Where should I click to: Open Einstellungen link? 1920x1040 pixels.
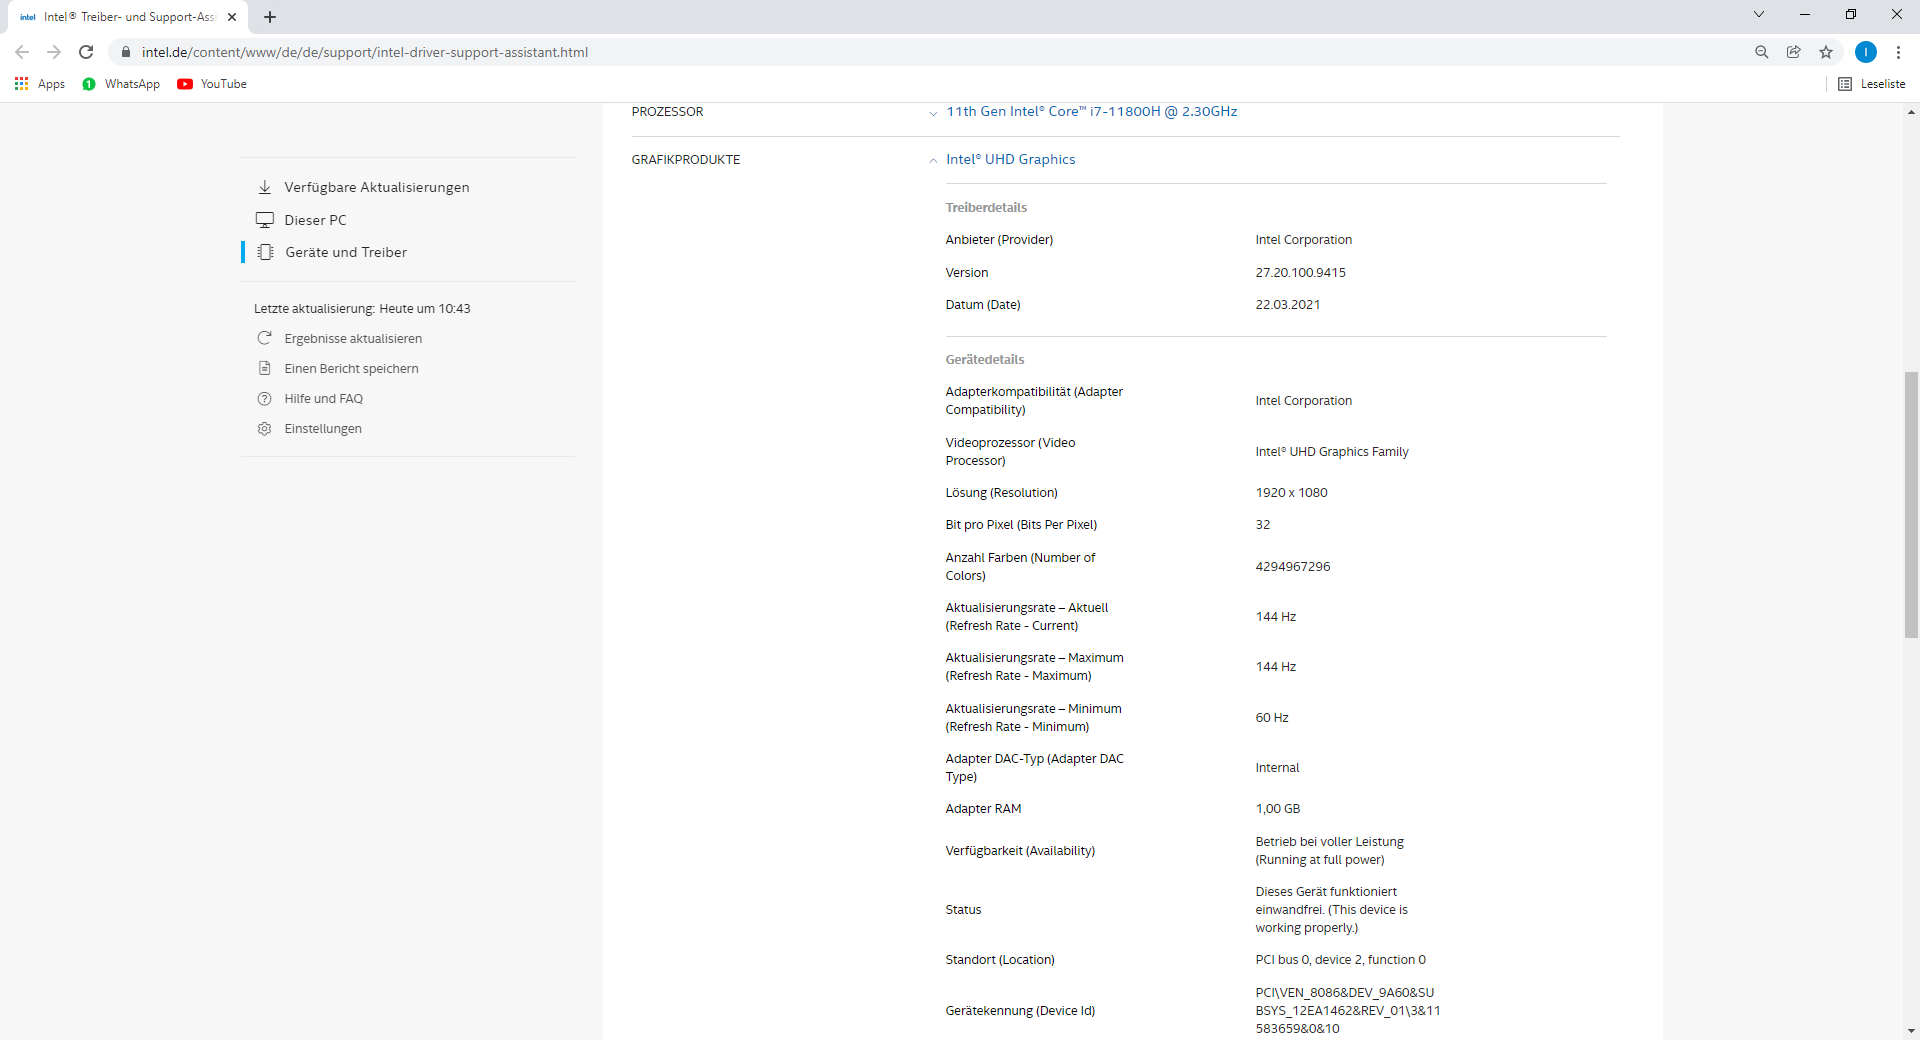tap(323, 429)
